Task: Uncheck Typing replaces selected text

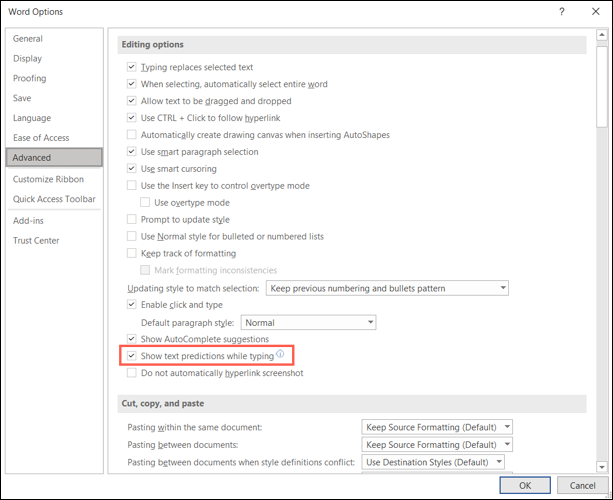Action: (x=133, y=68)
